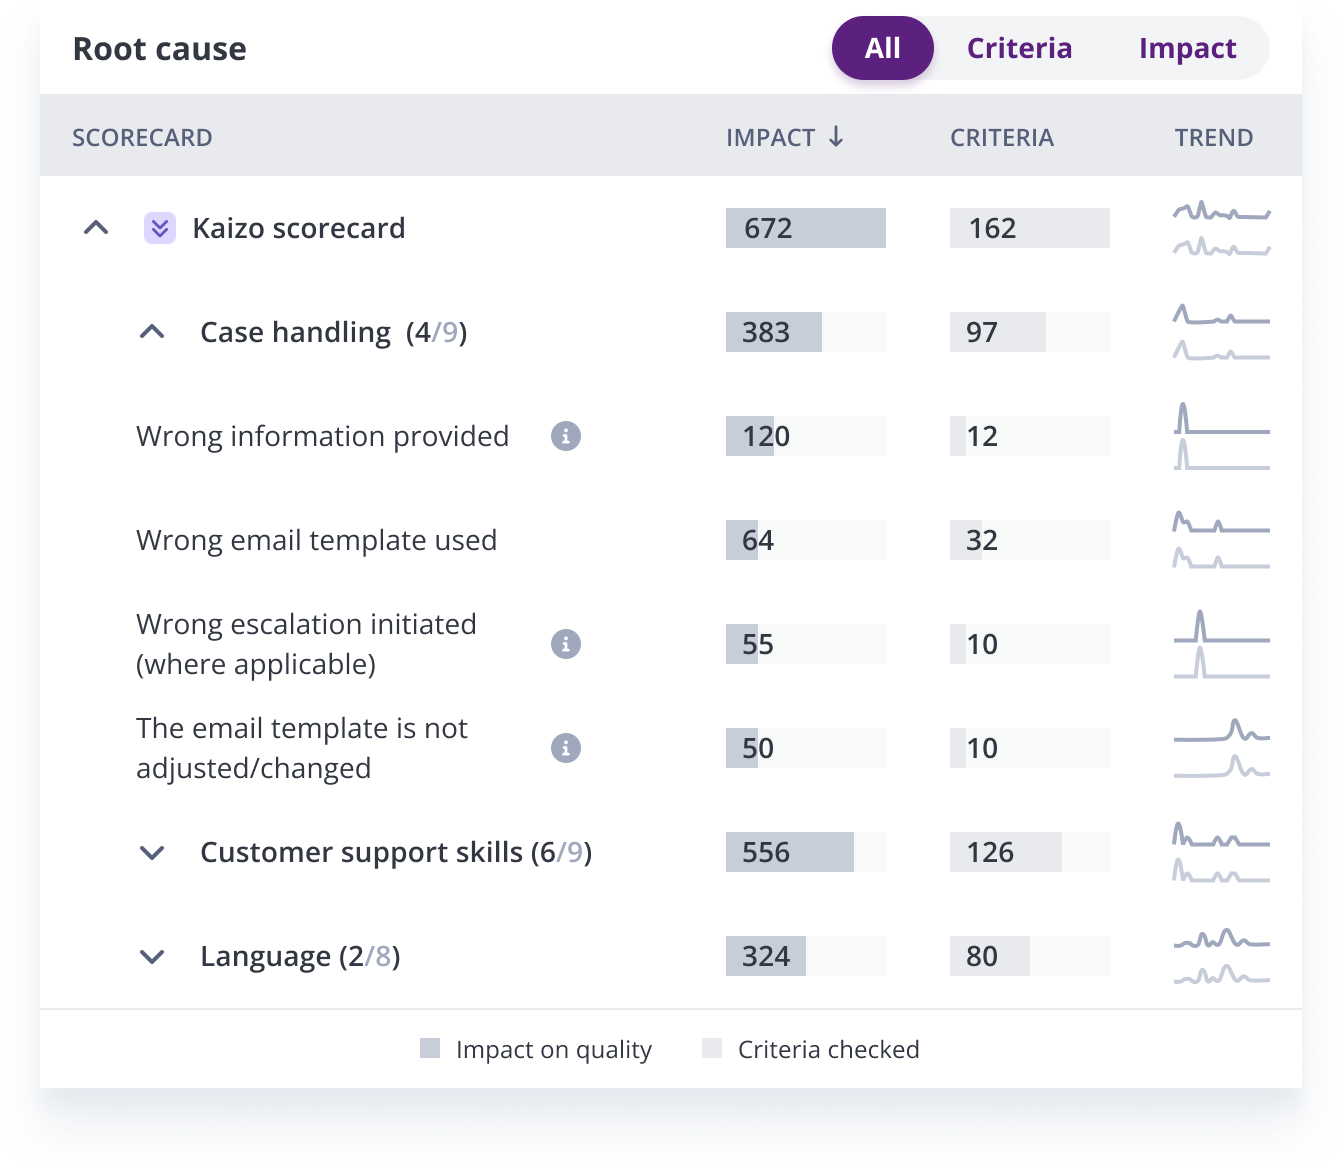Click the Kaizo scorecard purple double-chevron icon
The width and height of the screenshot is (1342, 1168).
point(160,228)
